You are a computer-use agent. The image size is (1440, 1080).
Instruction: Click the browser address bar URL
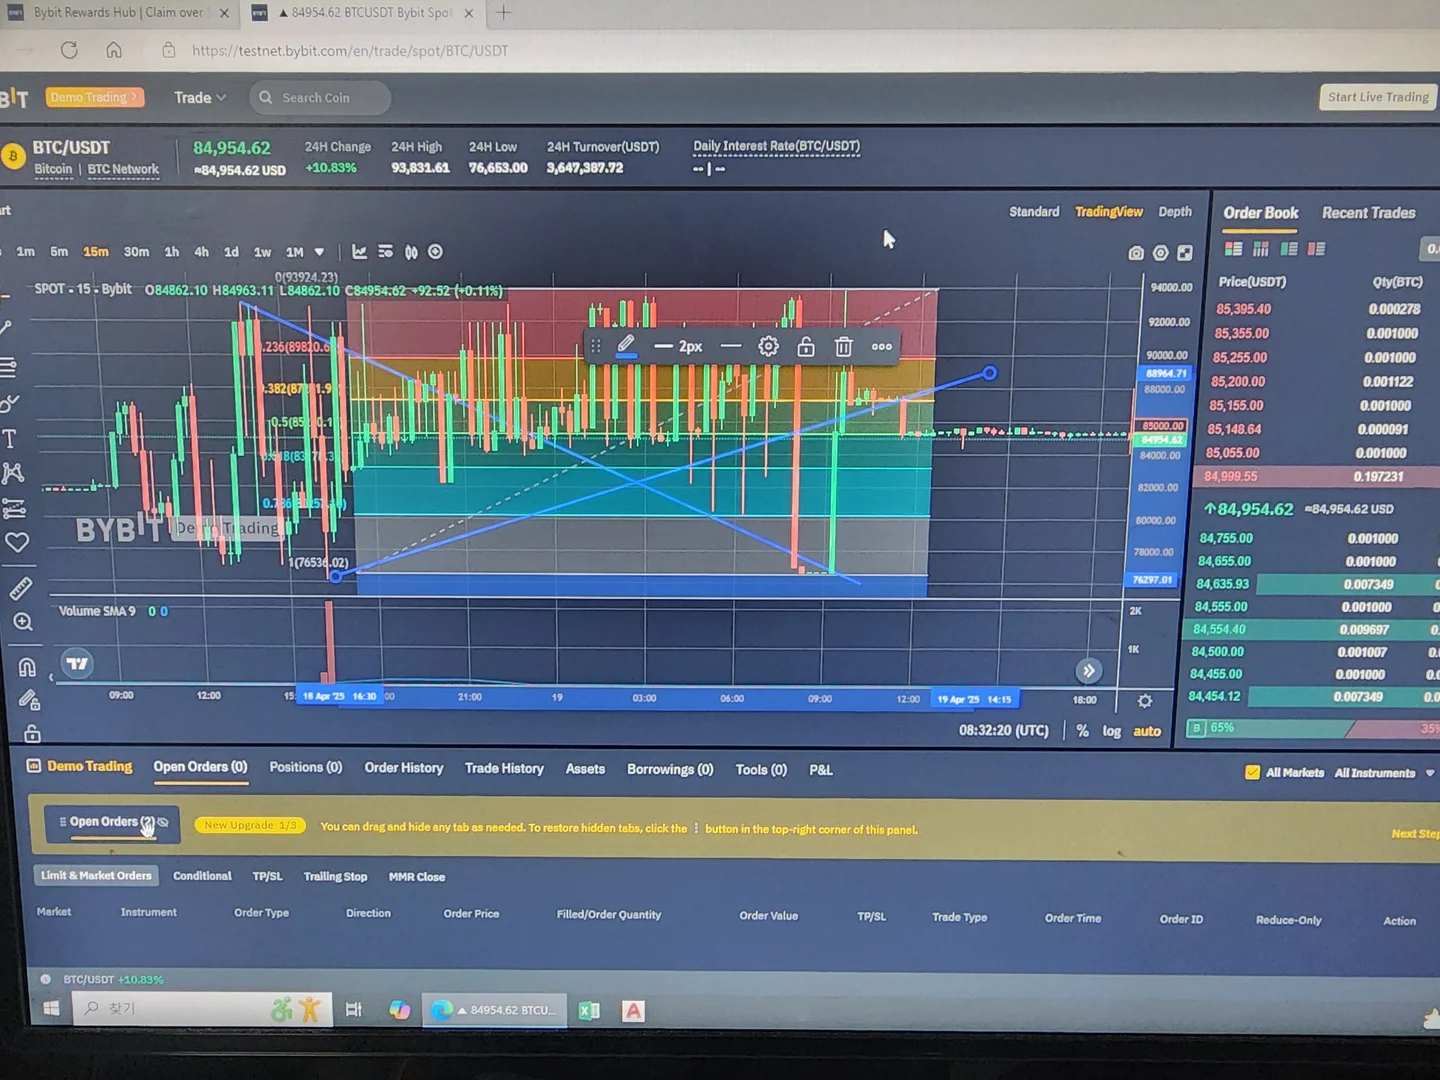tap(350, 51)
